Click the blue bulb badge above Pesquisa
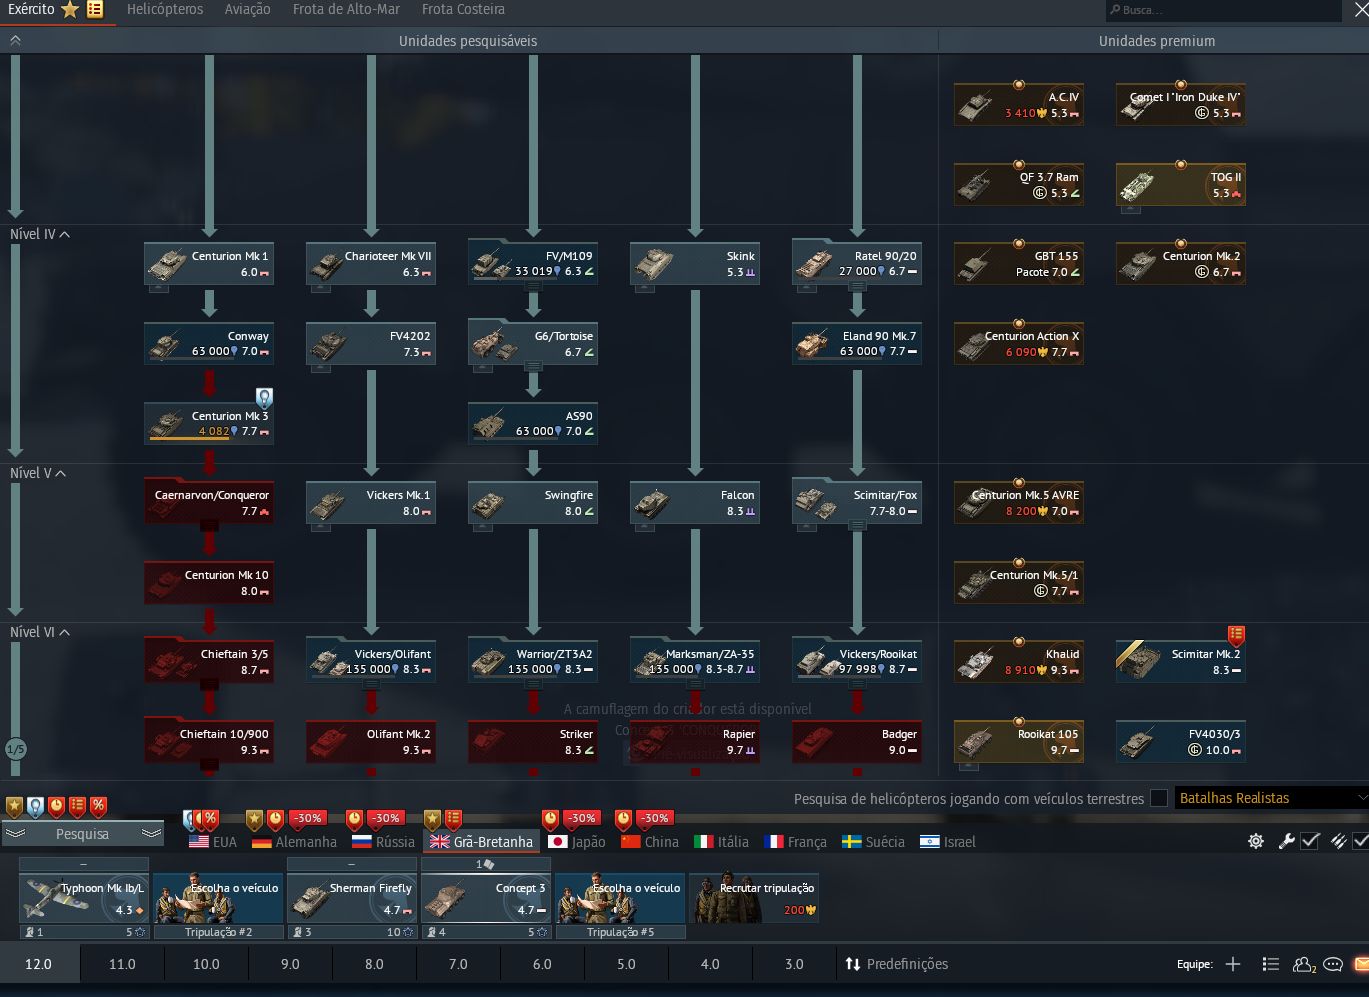1369x997 pixels. point(36,806)
